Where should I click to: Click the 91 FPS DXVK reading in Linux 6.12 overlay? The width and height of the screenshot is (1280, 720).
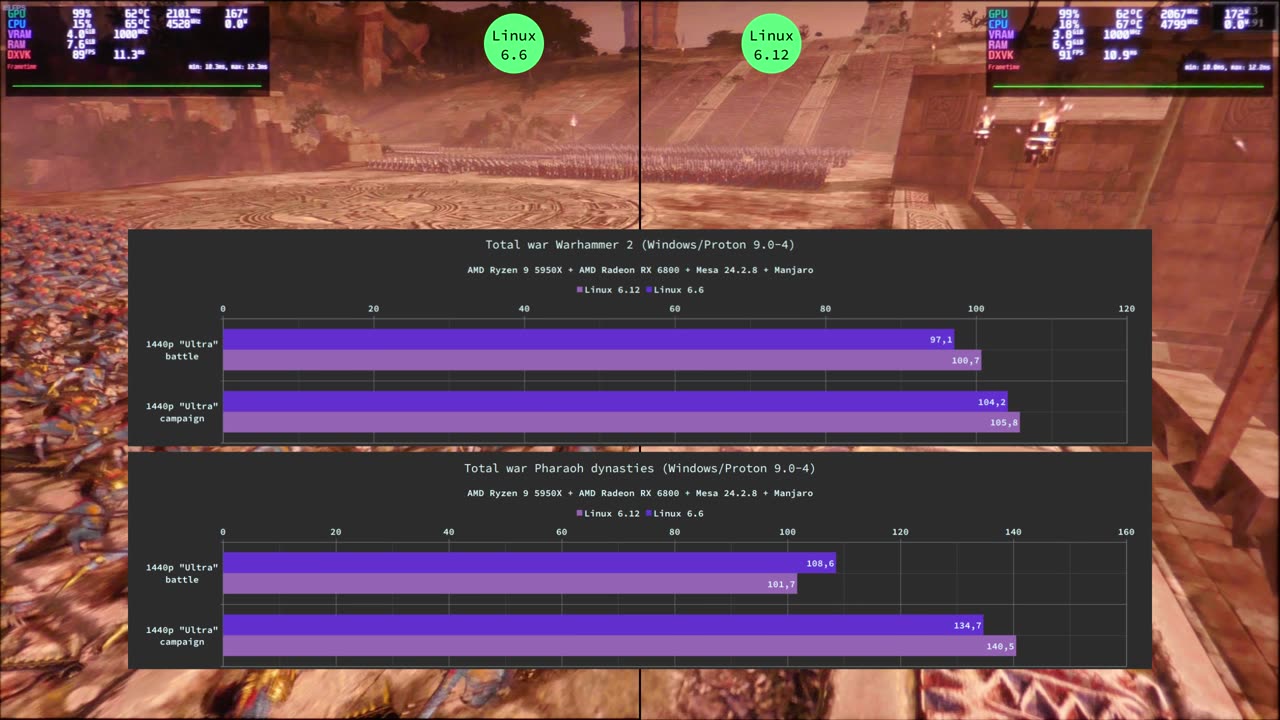click(1070, 55)
